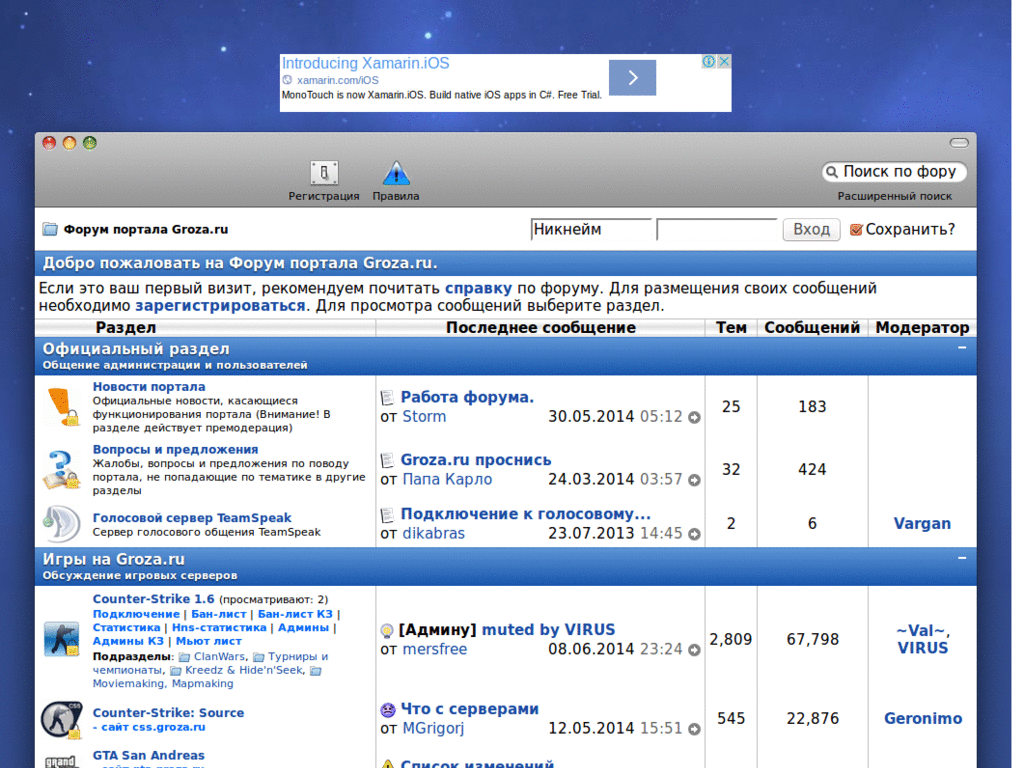
Task: Go to last post arrow by dikabras
Action: (694, 534)
